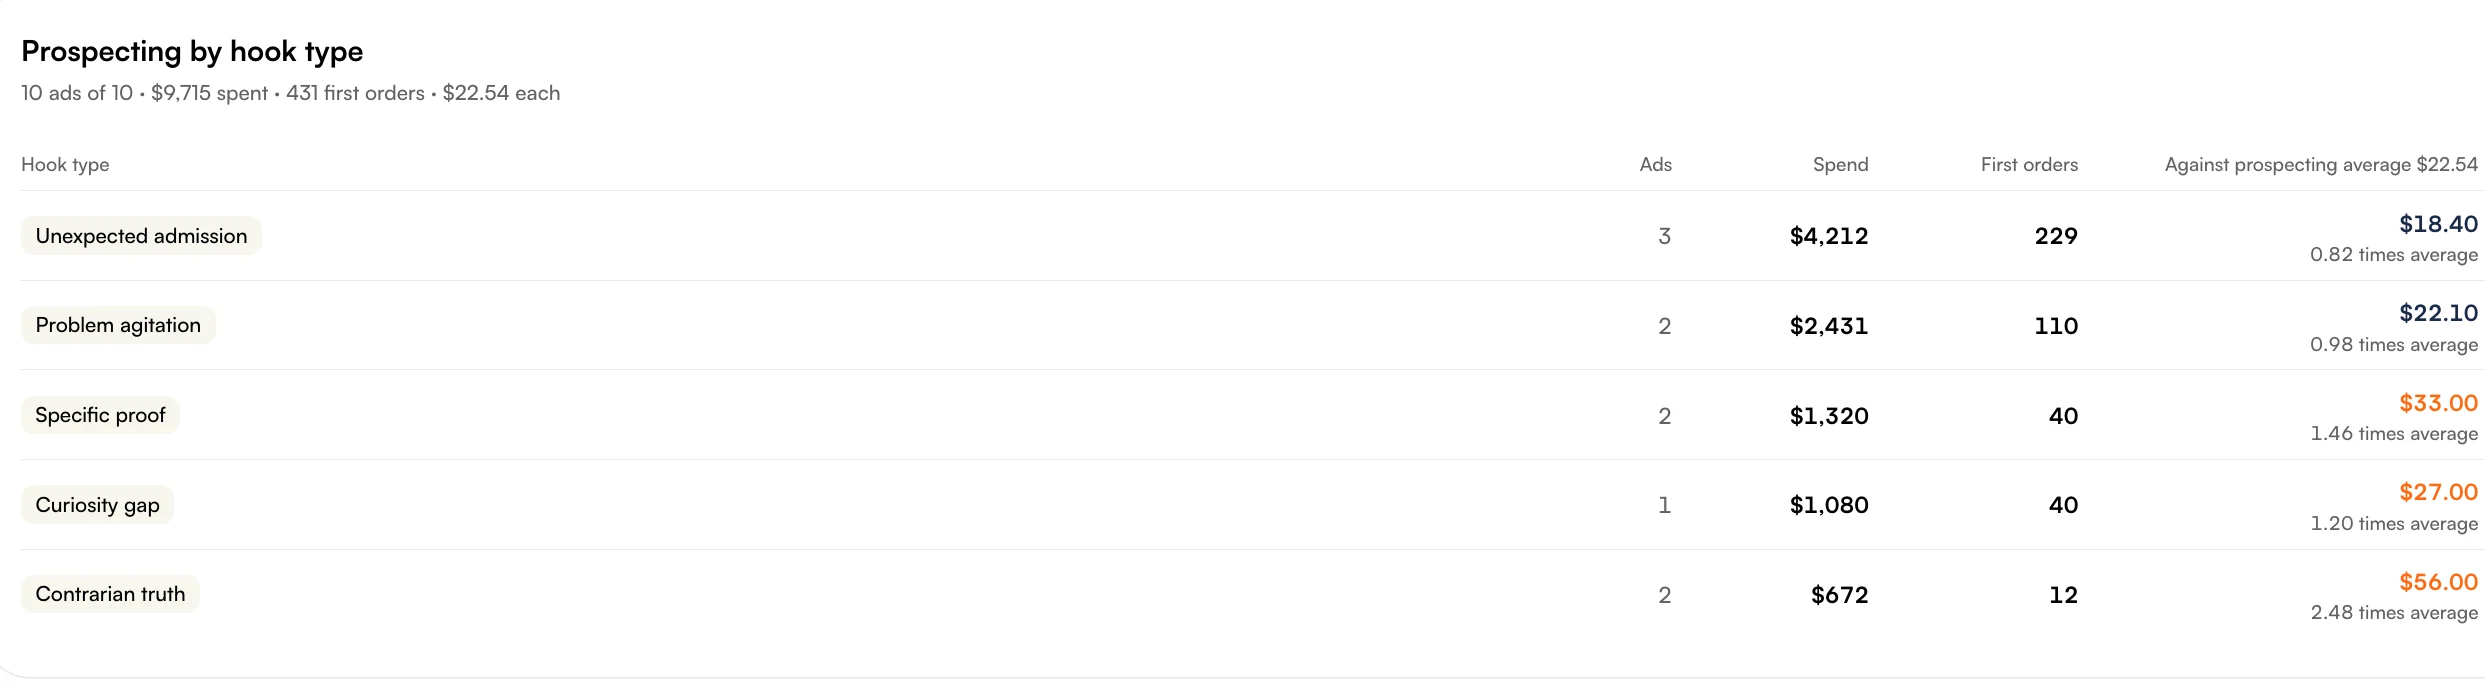Click the orange $56.00 cost value

pyautogui.click(x=2438, y=582)
